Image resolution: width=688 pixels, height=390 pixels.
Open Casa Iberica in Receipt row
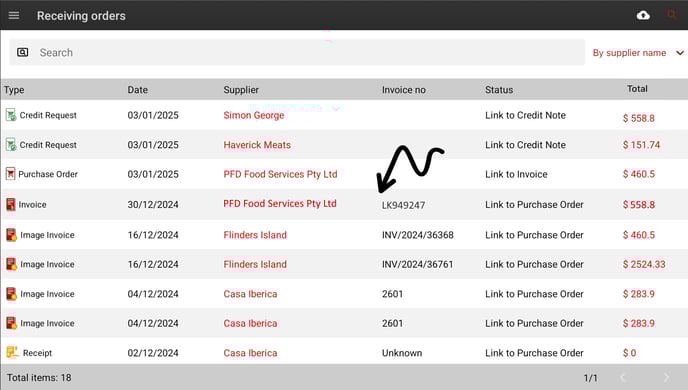(250, 353)
